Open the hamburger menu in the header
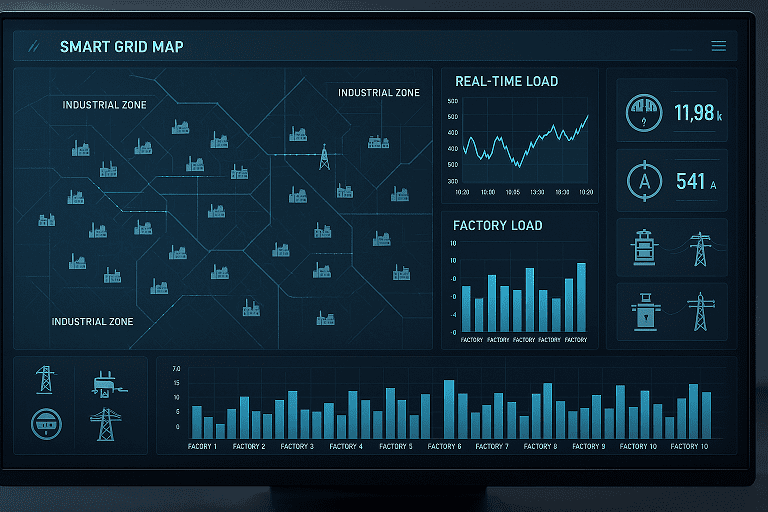This screenshot has height=512, width=768. (x=718, y=46)
